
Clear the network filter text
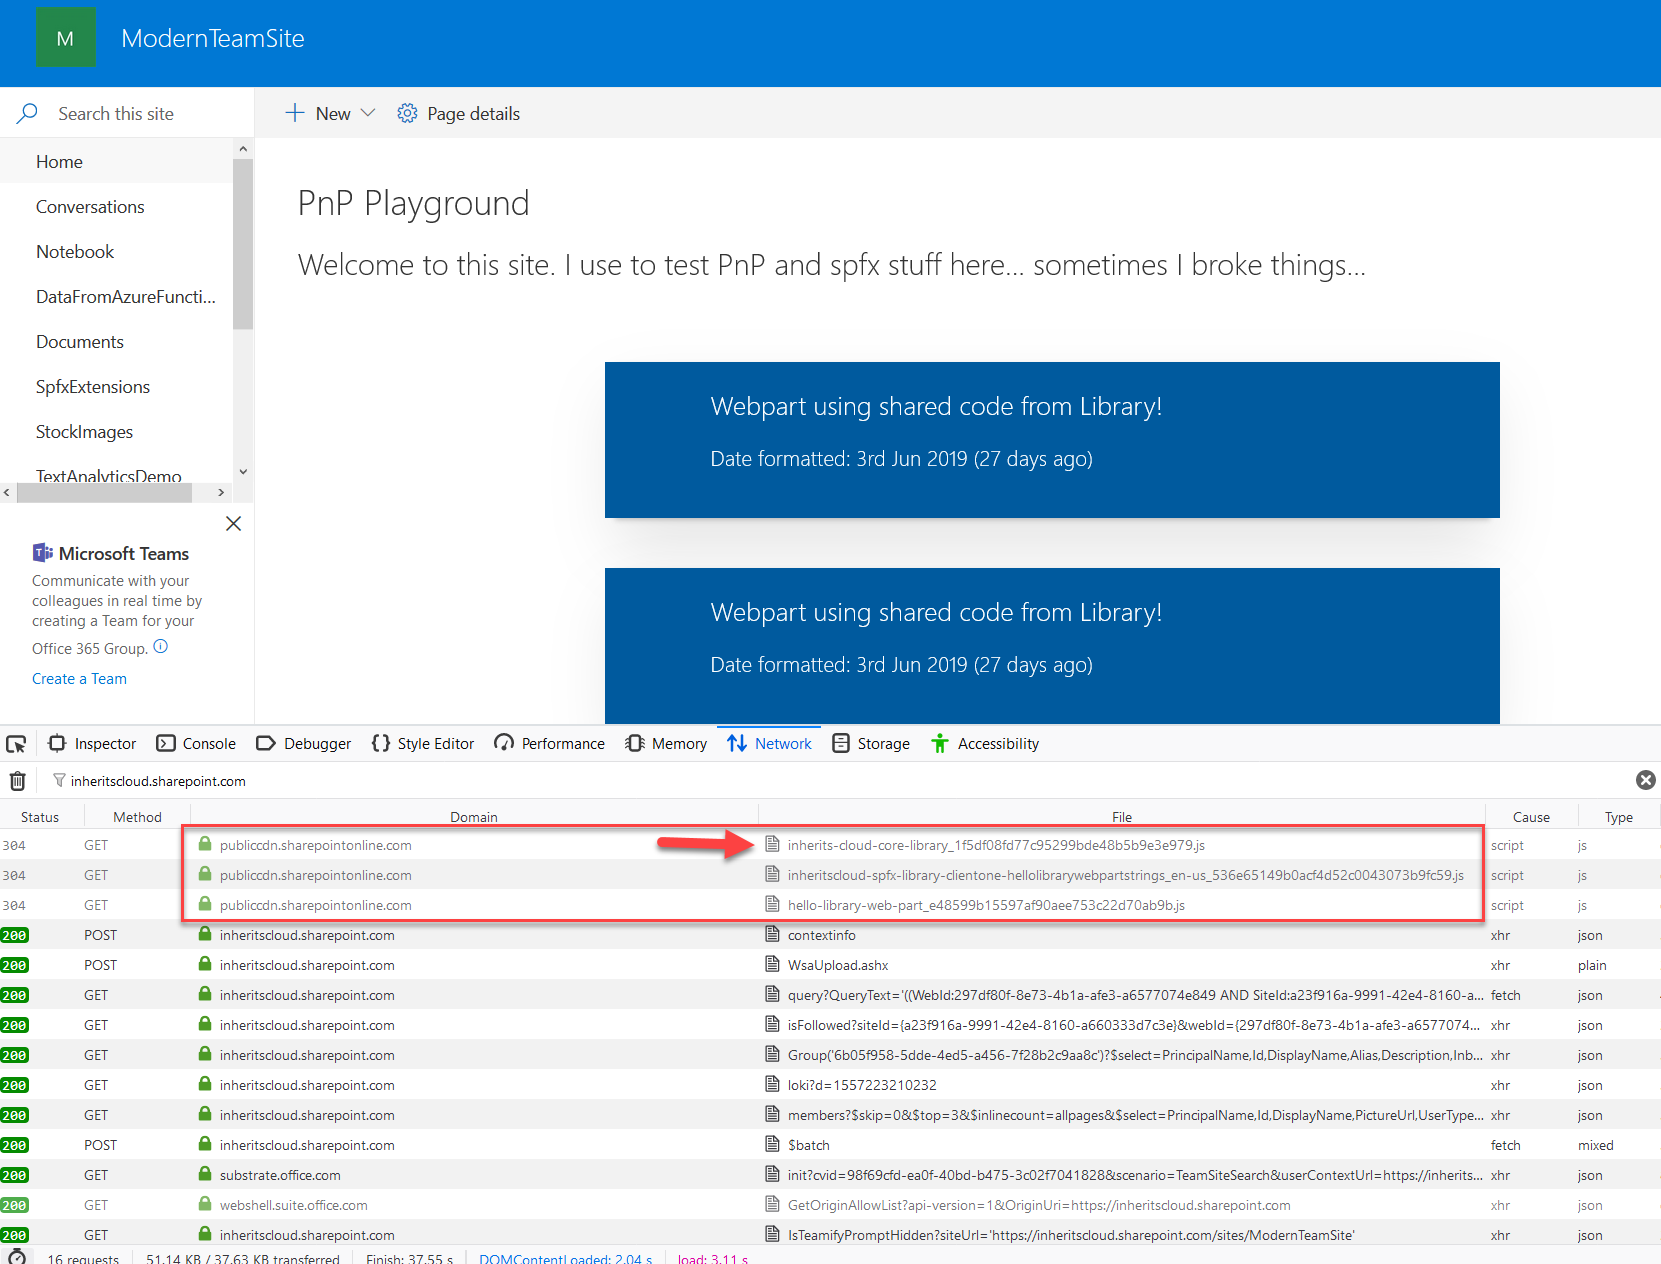coord(1645,780)
